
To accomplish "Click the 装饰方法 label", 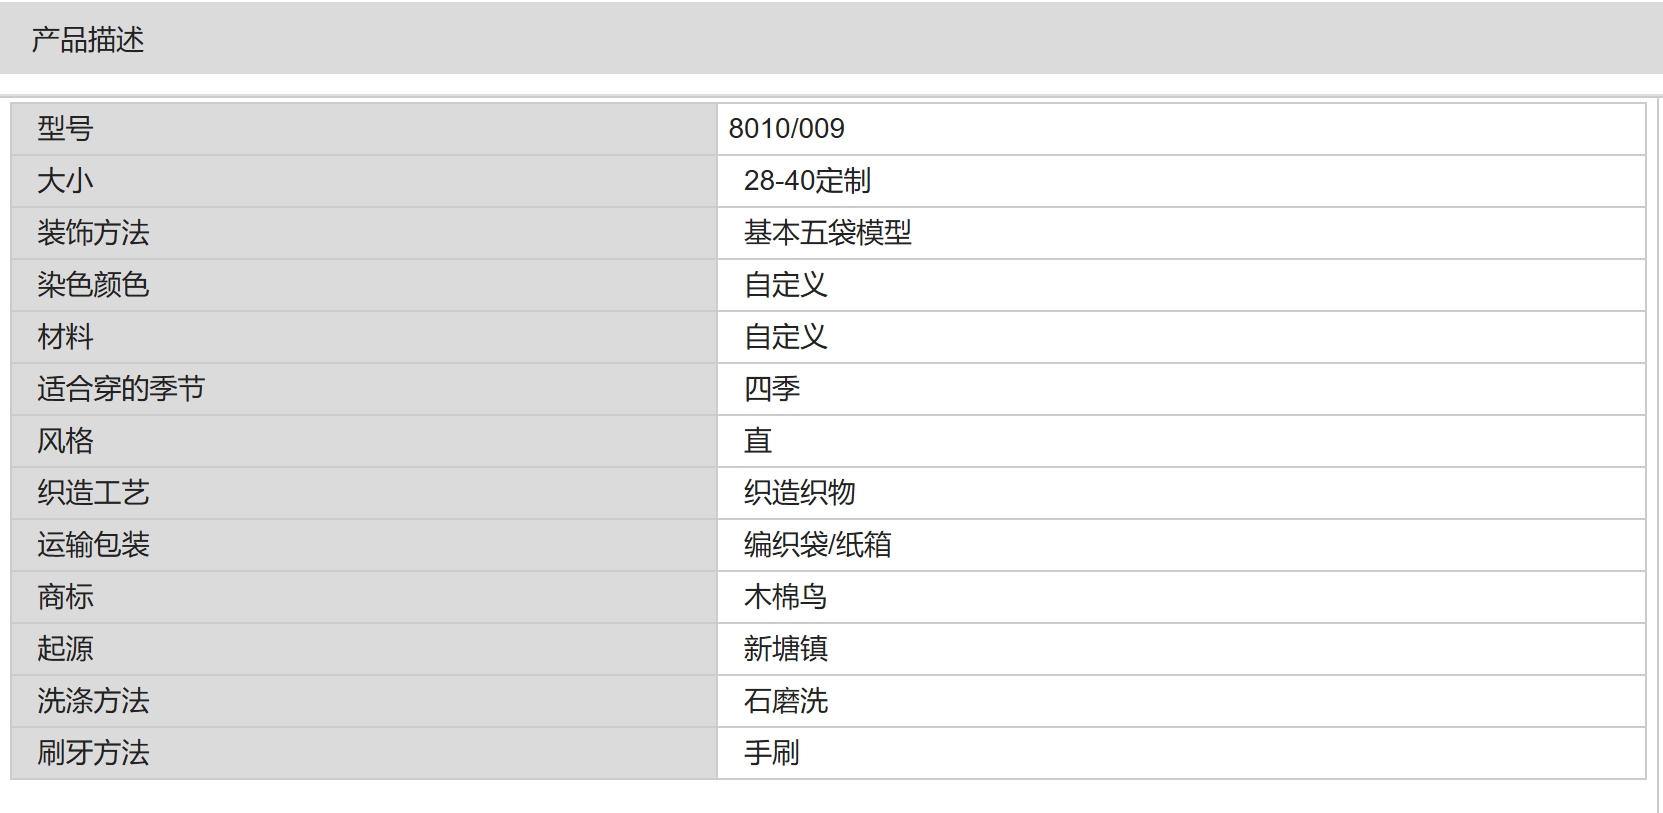I will 93,233.
